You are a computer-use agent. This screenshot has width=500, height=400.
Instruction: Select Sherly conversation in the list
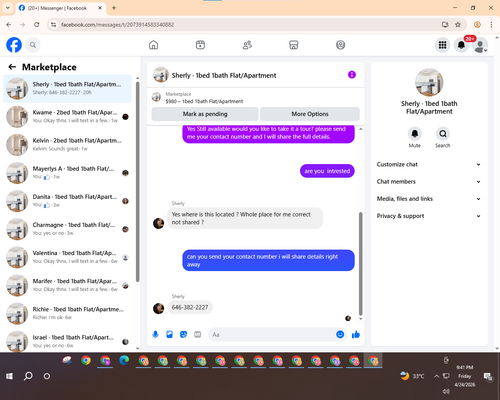(67, 89)
